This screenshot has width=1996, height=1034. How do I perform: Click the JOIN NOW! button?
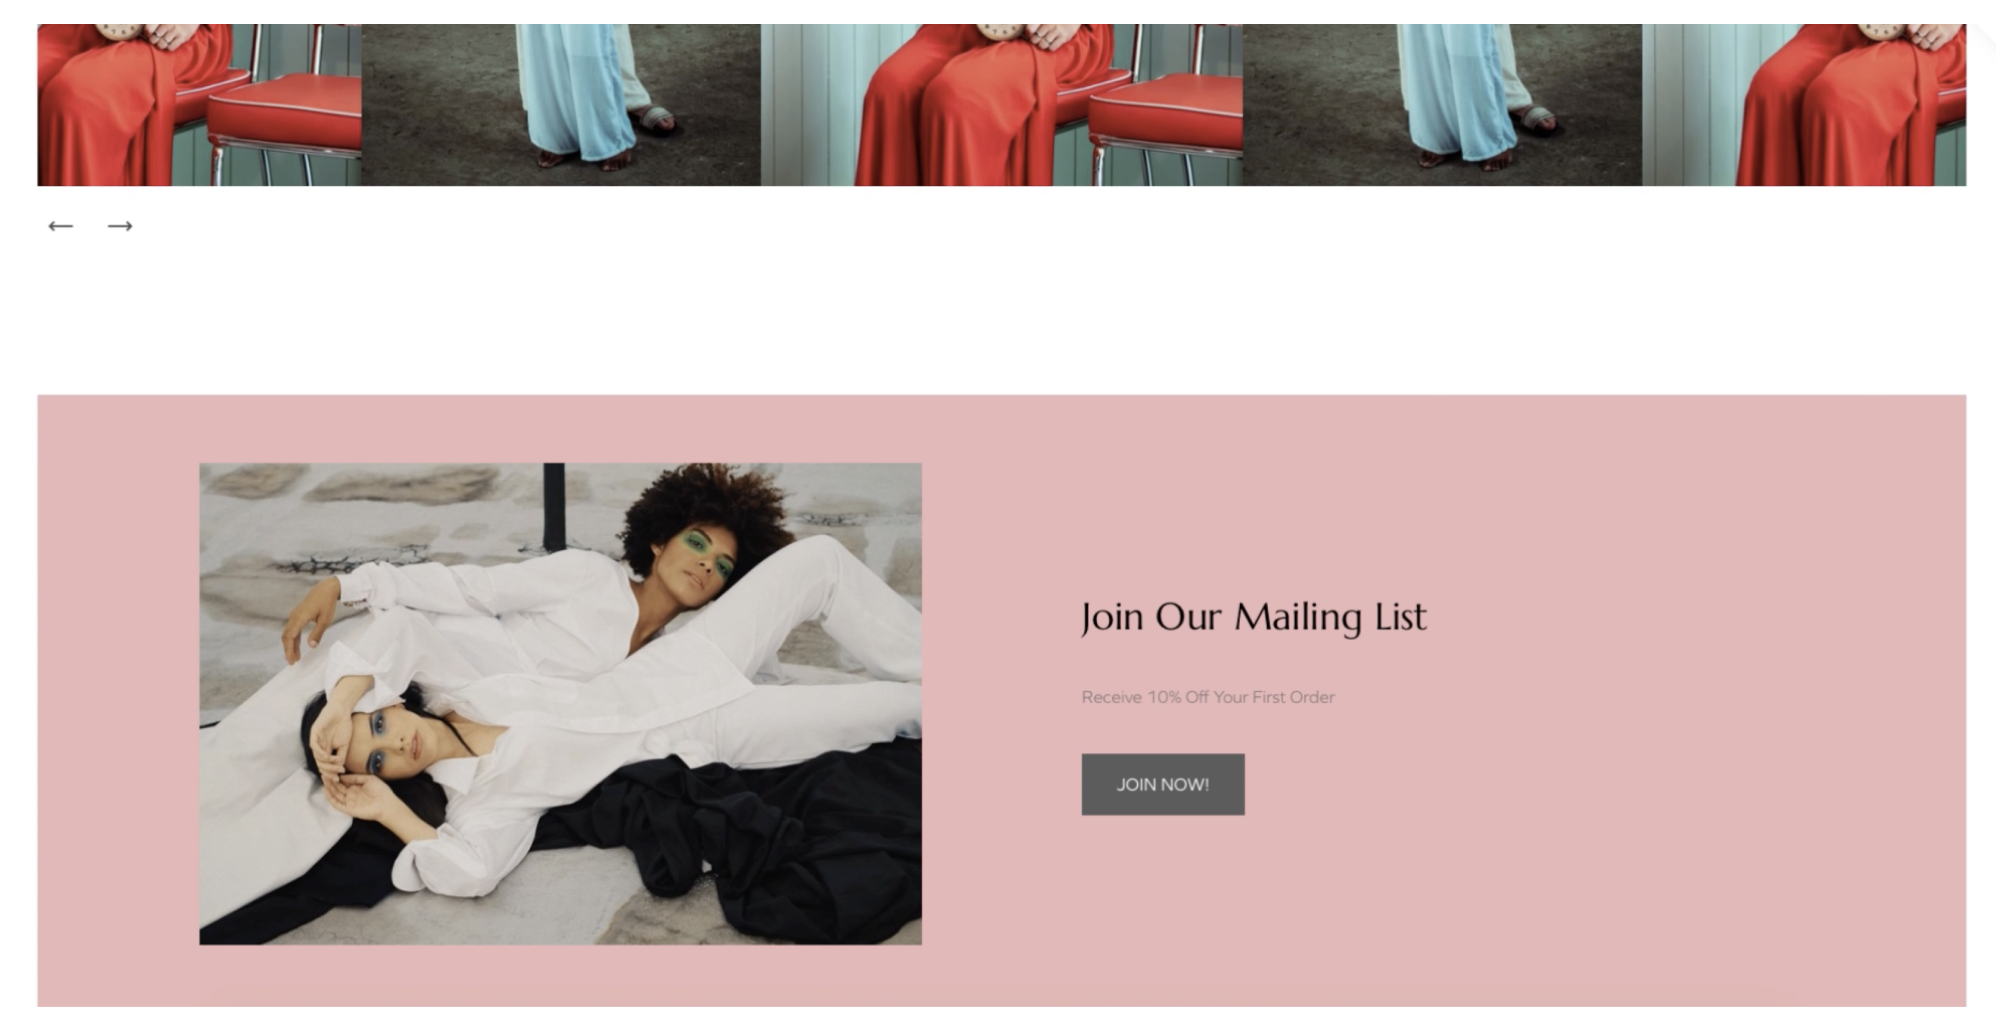pos(1162,784)
